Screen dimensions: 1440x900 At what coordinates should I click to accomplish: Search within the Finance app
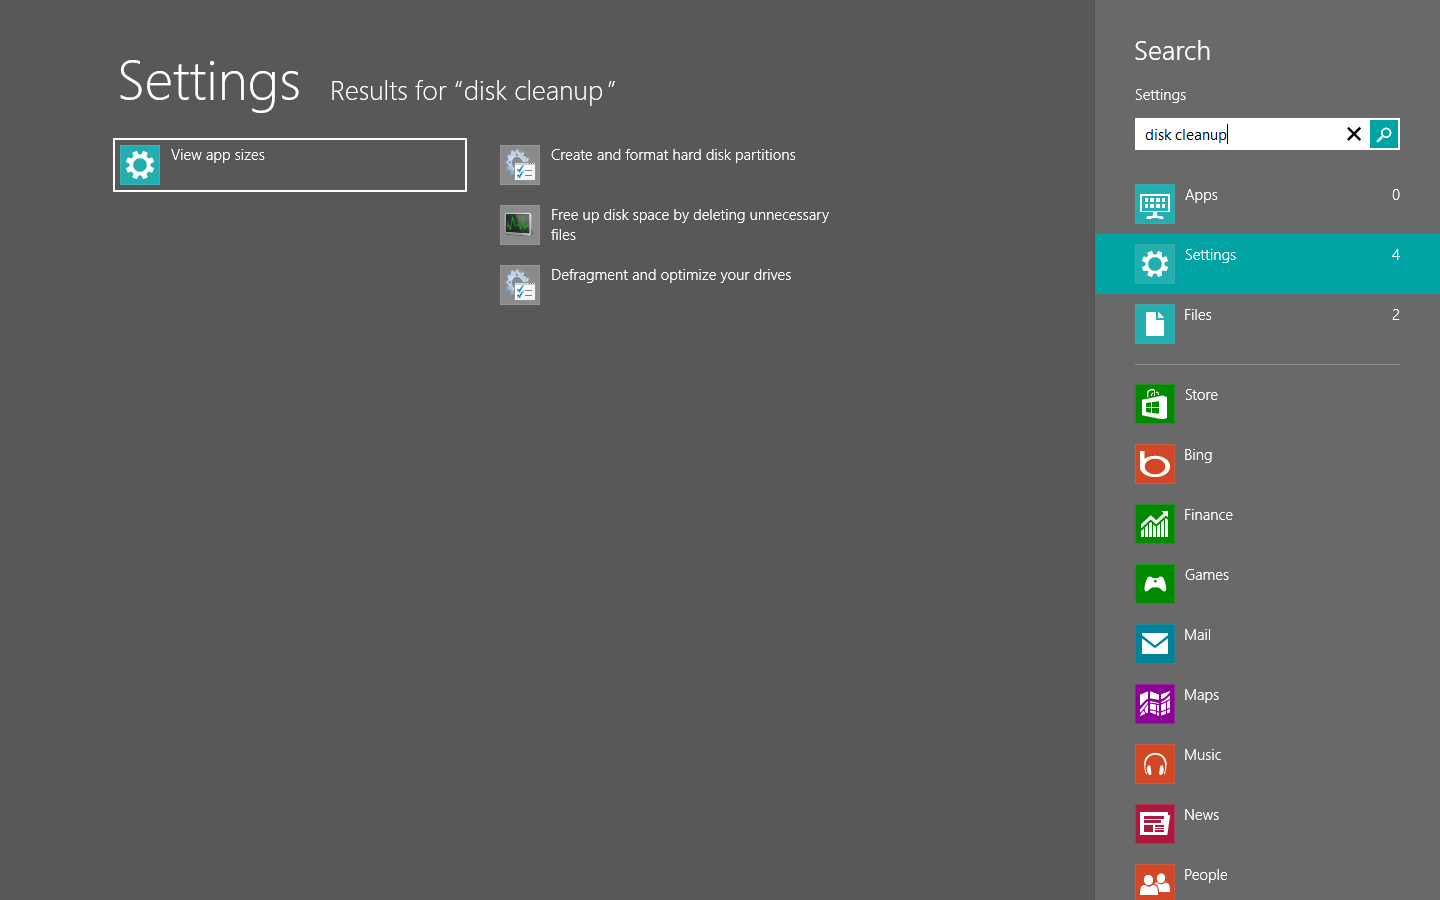click(x=1267, y=524)
